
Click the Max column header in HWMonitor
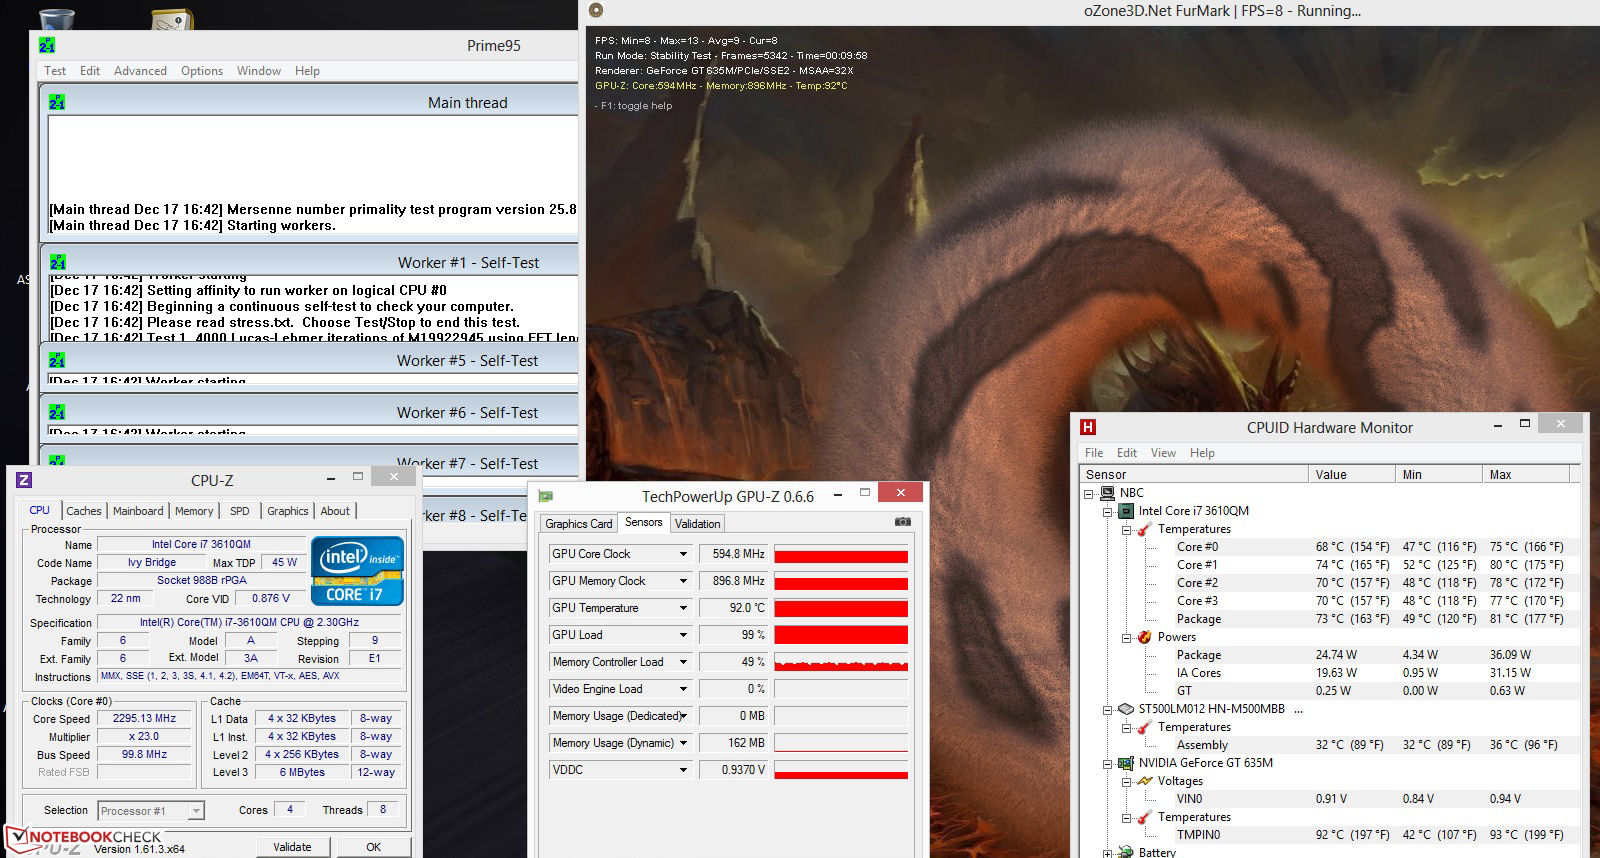pos(1526,475)
